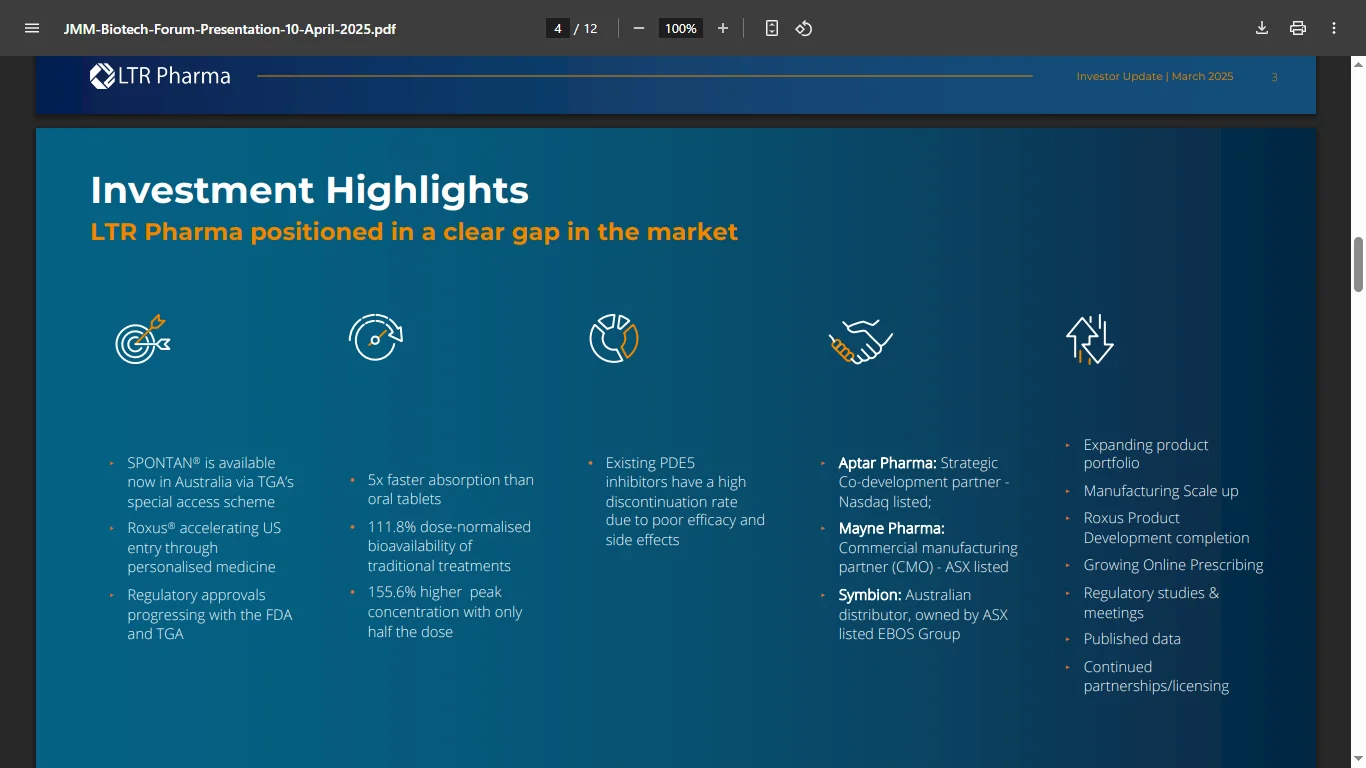1366x768 pixels.
Task: Toggle fit to page icon
Action: pyautogui.click(x=772, y=28)
